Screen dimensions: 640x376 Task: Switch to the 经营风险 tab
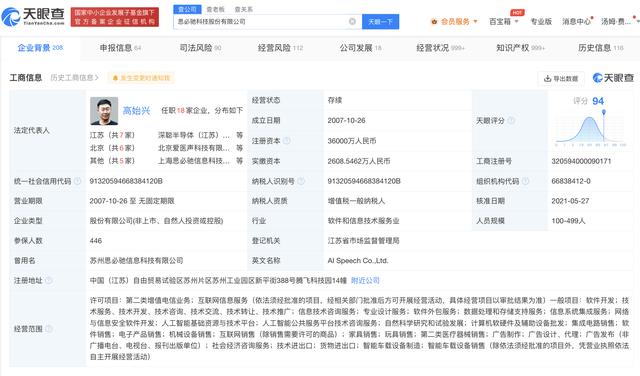pos(280,48)
